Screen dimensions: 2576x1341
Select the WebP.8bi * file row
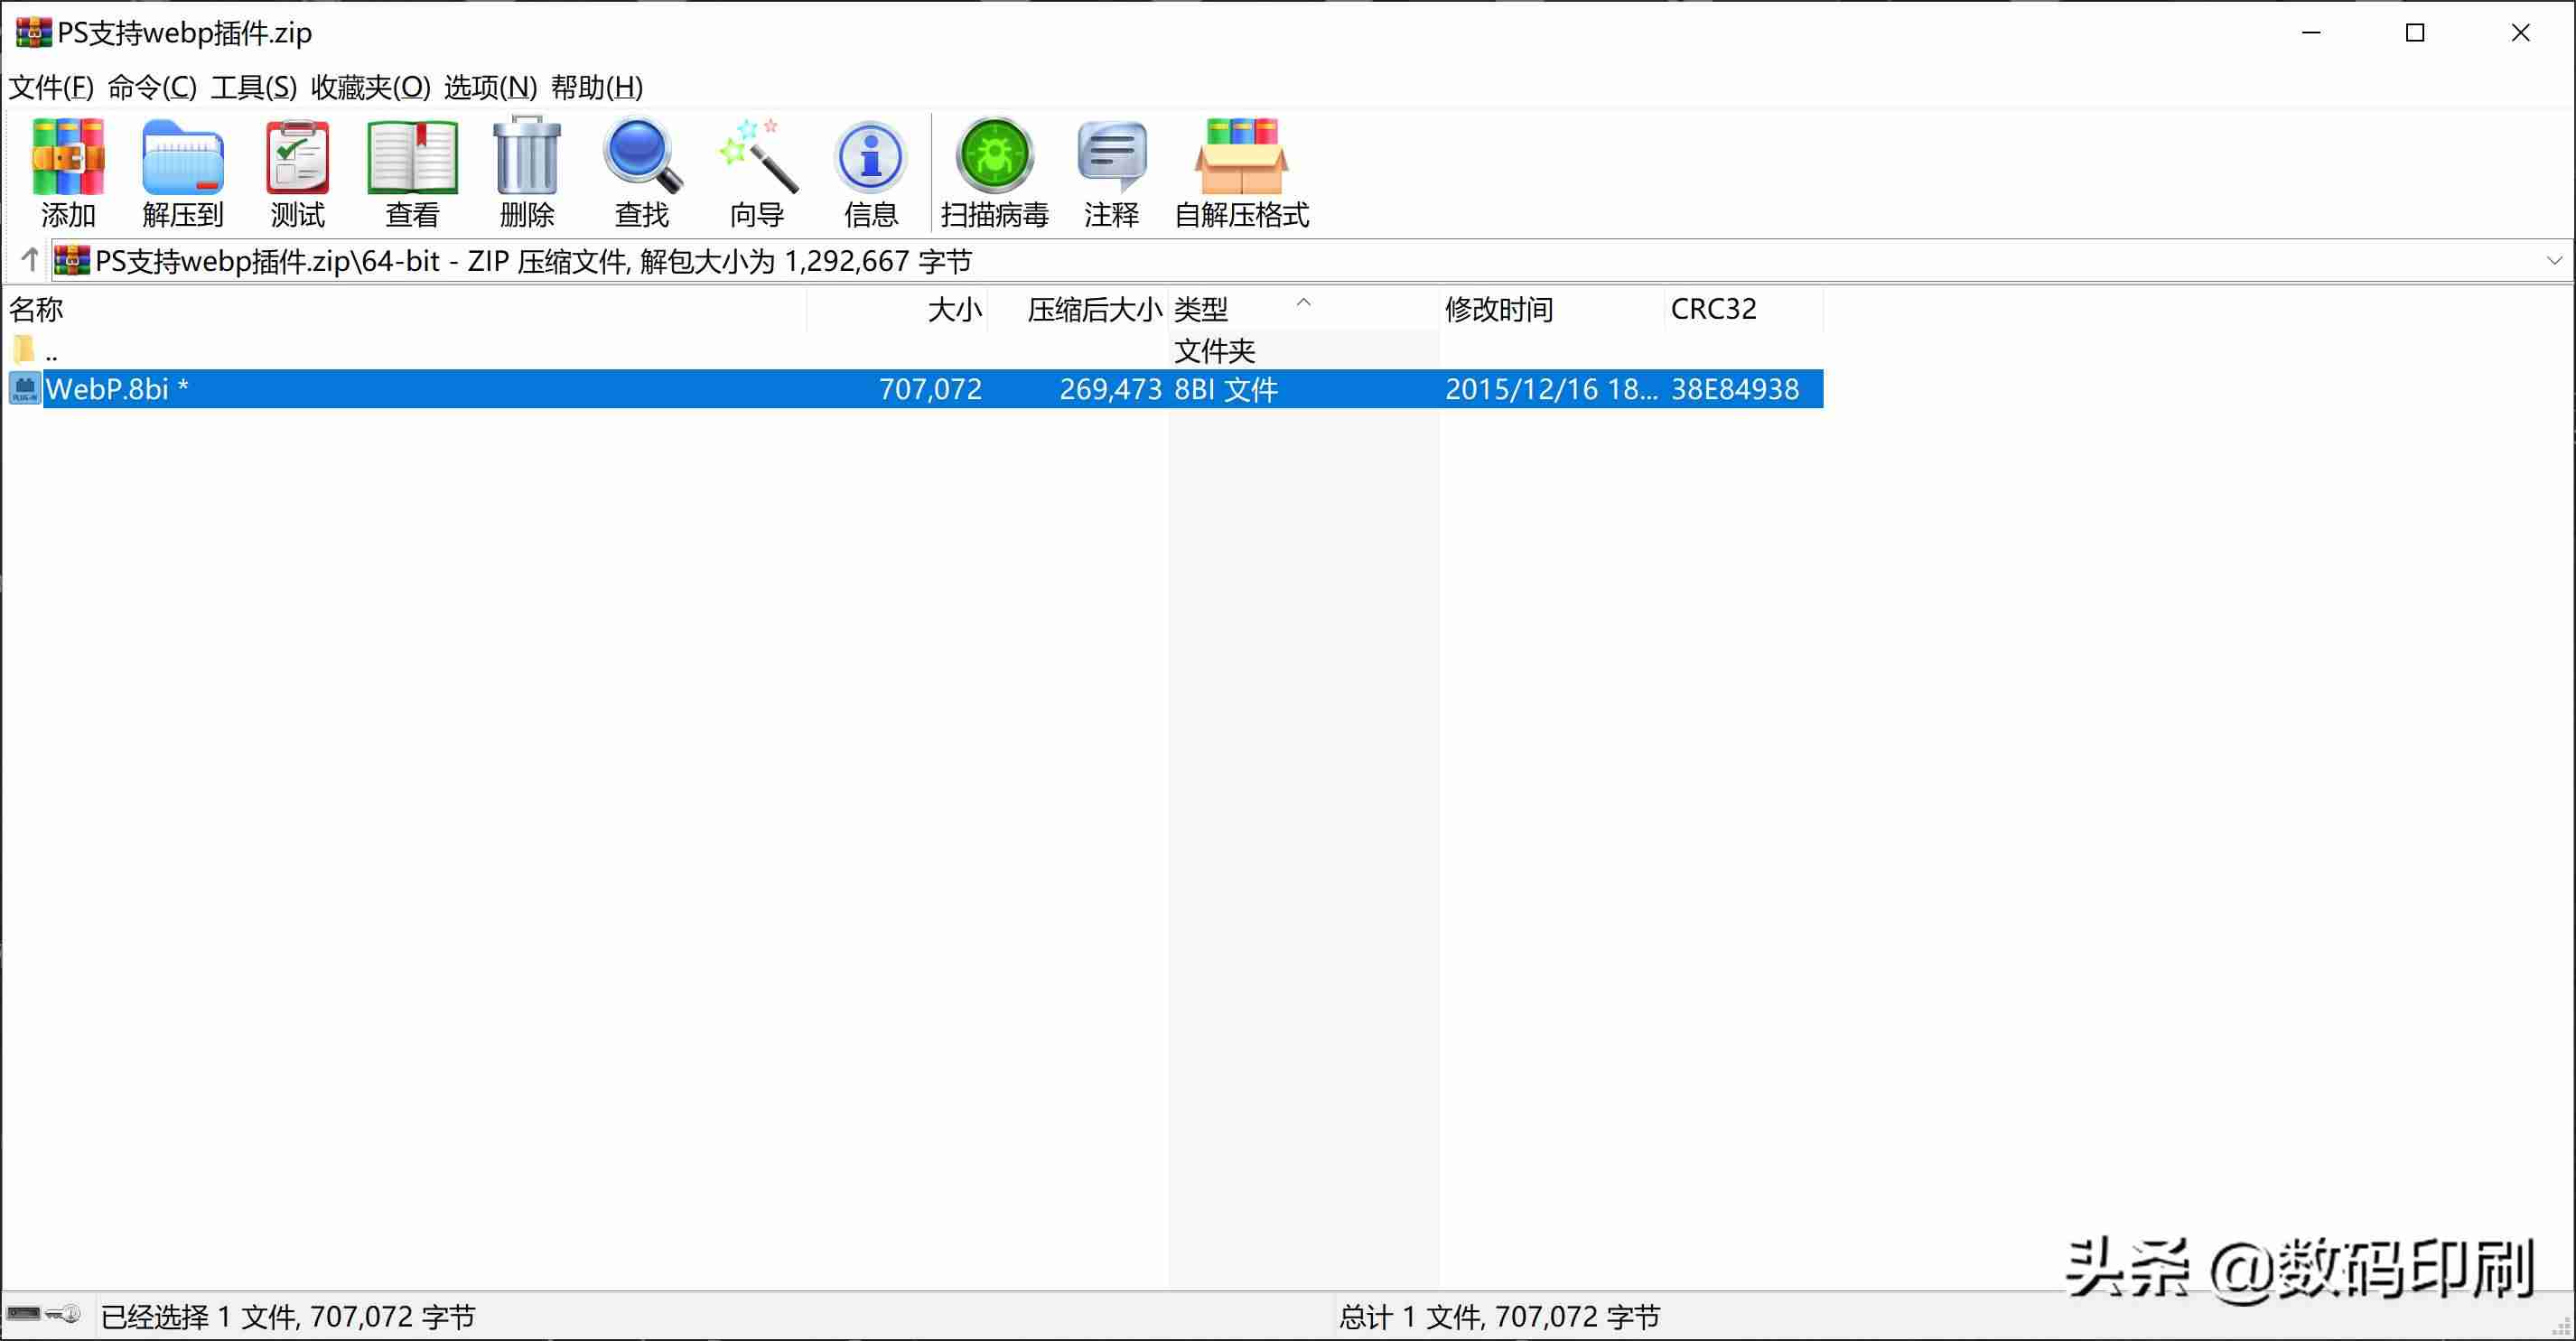tap(914, 389)
